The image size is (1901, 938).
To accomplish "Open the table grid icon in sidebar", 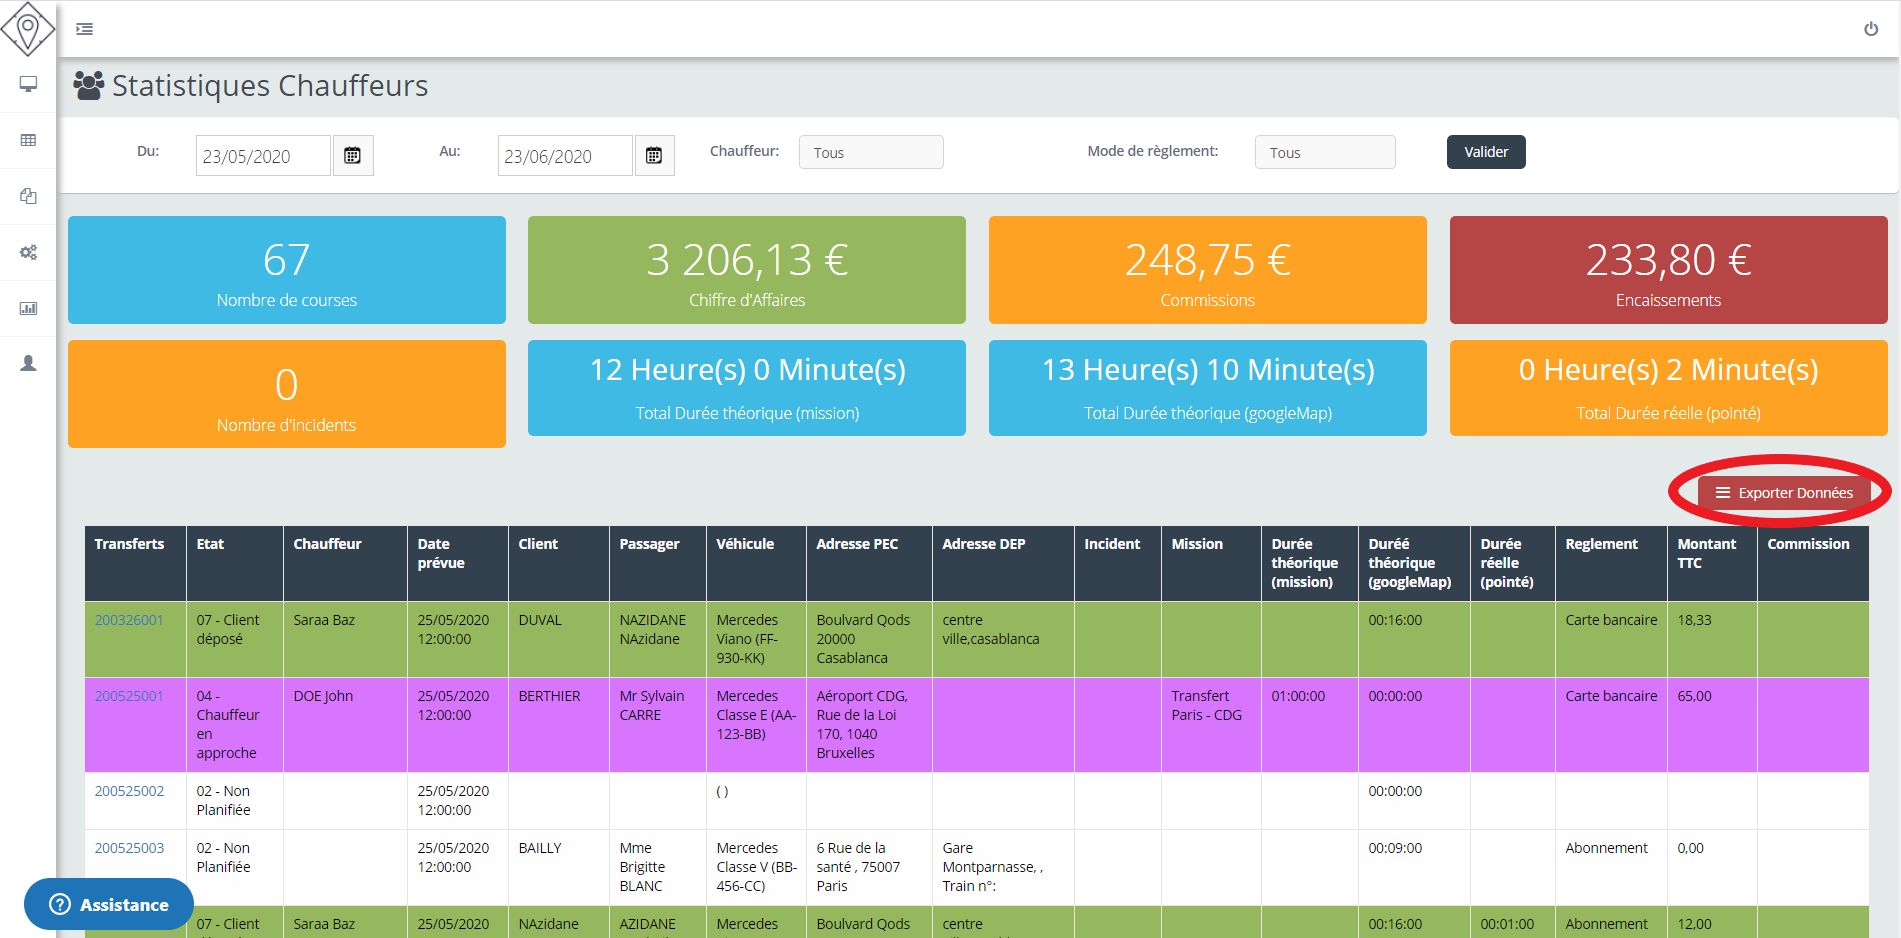I will tap(28, 140).
